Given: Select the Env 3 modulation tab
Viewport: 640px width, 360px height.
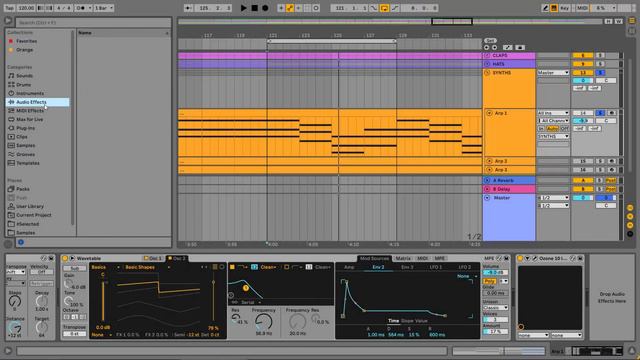Looking at the screenshot, I should click(x=407, y=267).
